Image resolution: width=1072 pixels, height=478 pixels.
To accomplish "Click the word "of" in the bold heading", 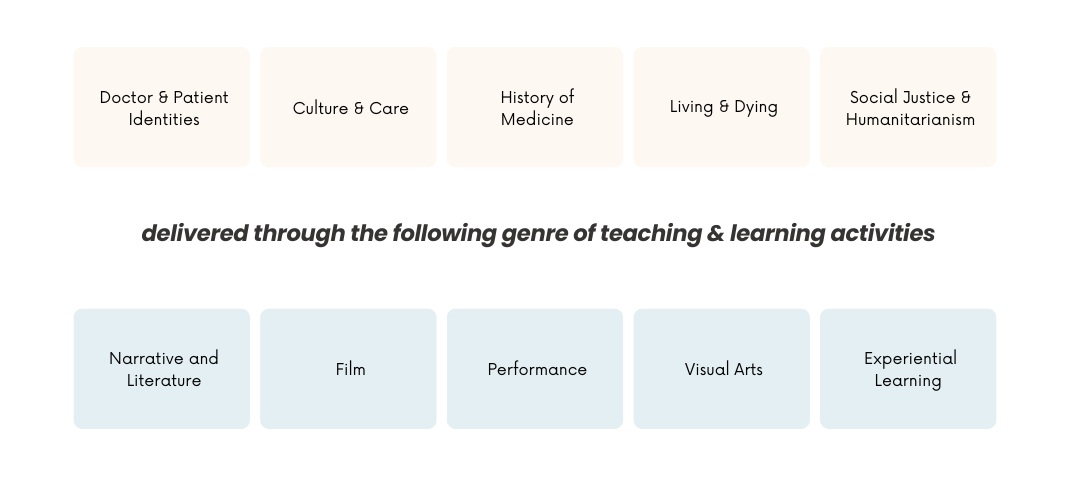I will coord(584,233).
